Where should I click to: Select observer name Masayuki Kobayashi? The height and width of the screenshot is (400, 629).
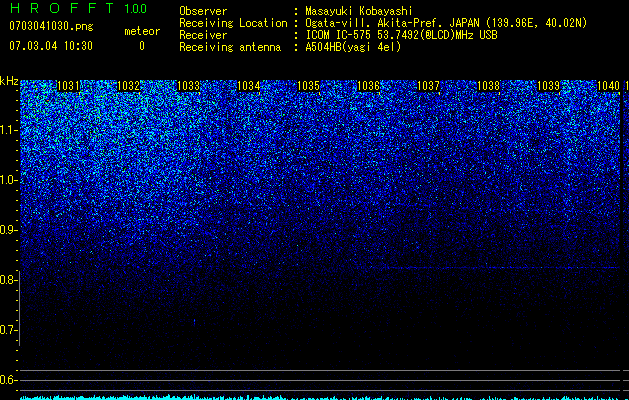359,11
